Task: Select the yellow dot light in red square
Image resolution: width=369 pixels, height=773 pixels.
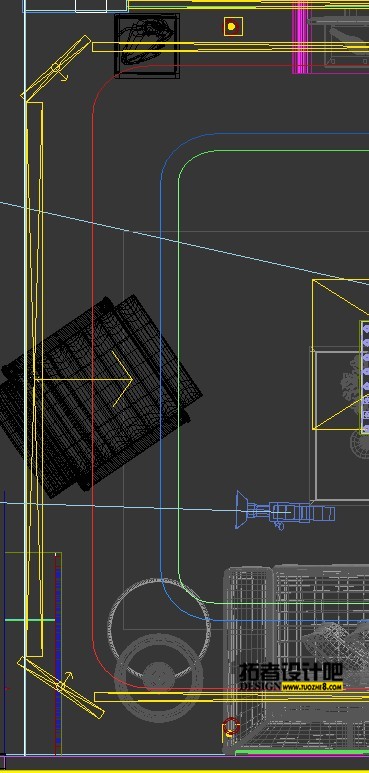Action: [x=232, y=26]
